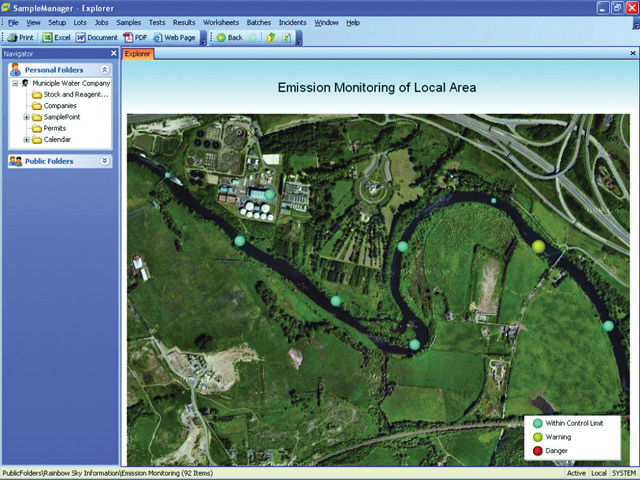This screenshot has height=480, width=640.
Task: Click the Refresh icon in toolbar
Action: click(286, 37)
